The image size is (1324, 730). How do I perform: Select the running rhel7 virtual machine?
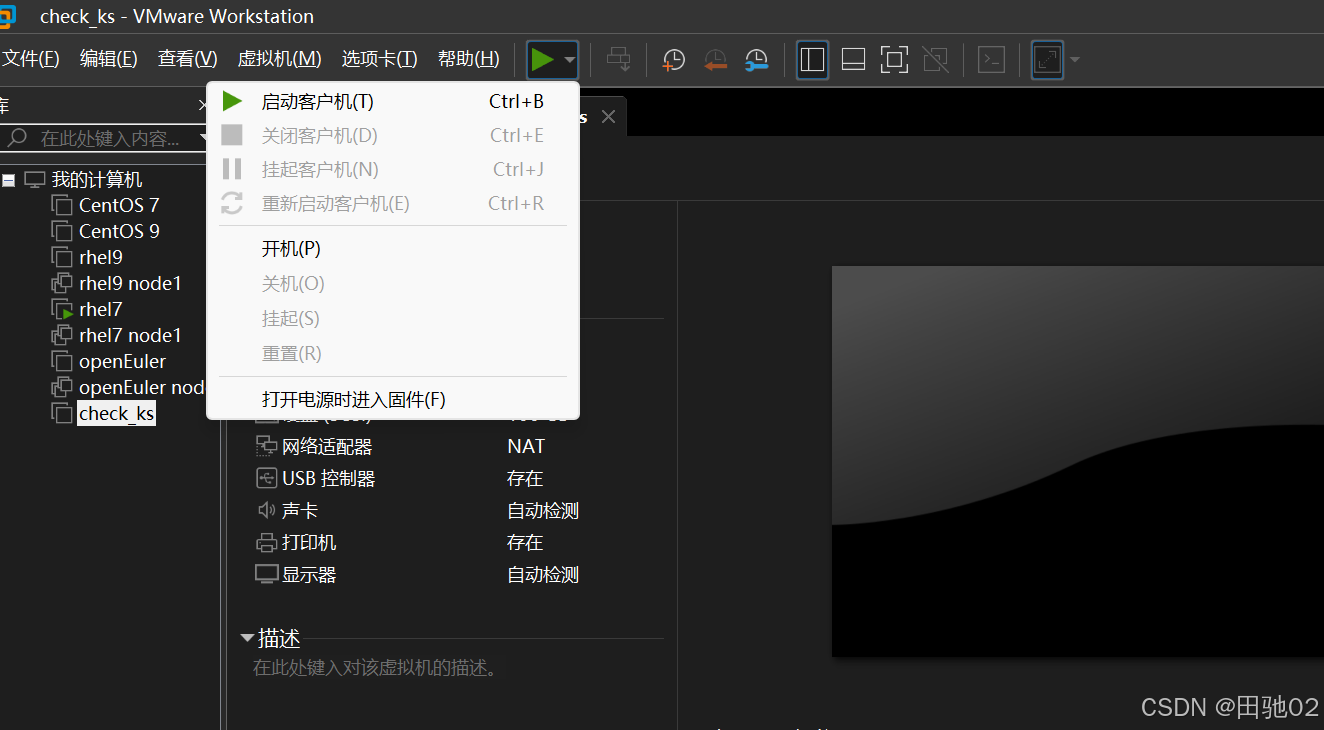pos(100,309)
